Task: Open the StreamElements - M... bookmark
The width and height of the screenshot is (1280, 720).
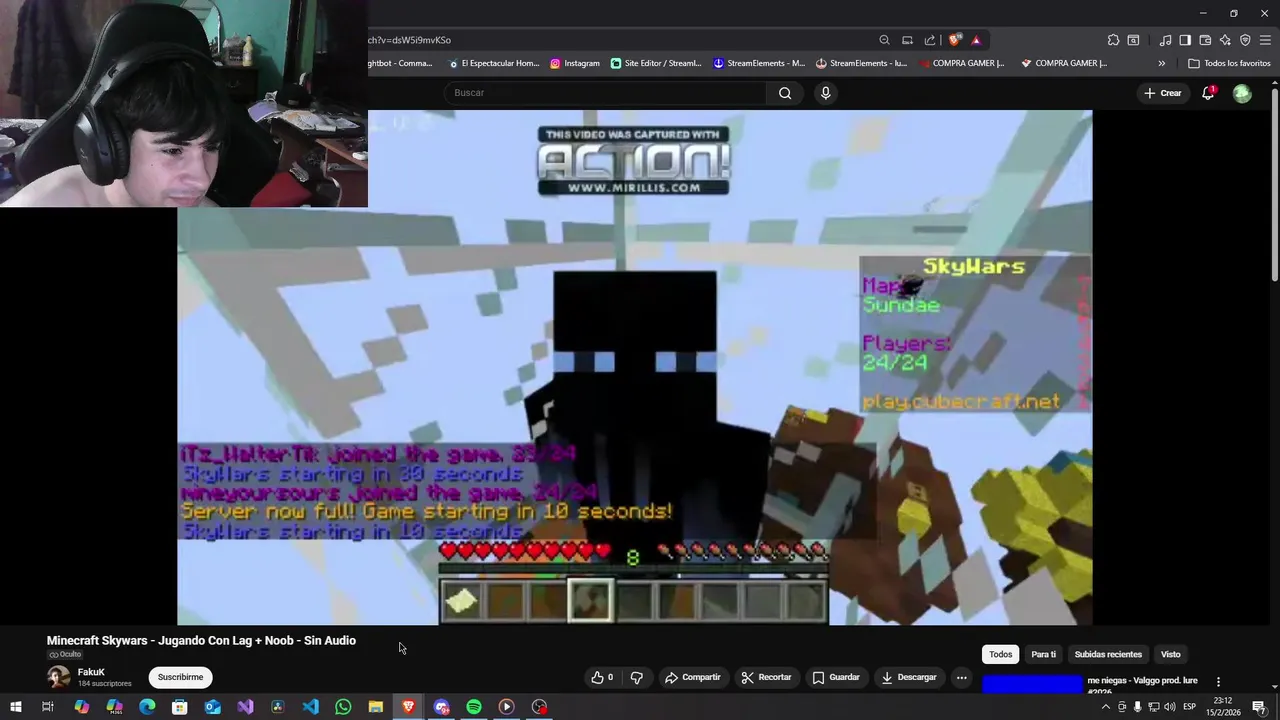Action: pyautogui.click(x=759, y=63)
